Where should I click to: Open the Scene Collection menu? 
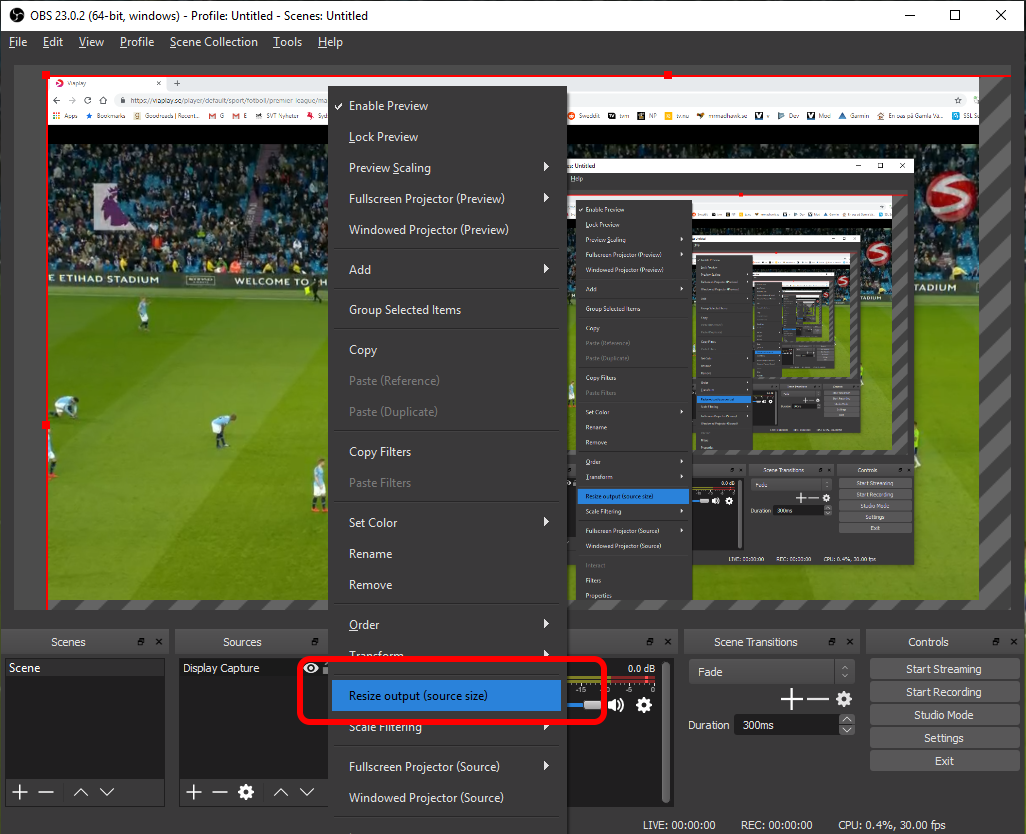tap(213, 42)
